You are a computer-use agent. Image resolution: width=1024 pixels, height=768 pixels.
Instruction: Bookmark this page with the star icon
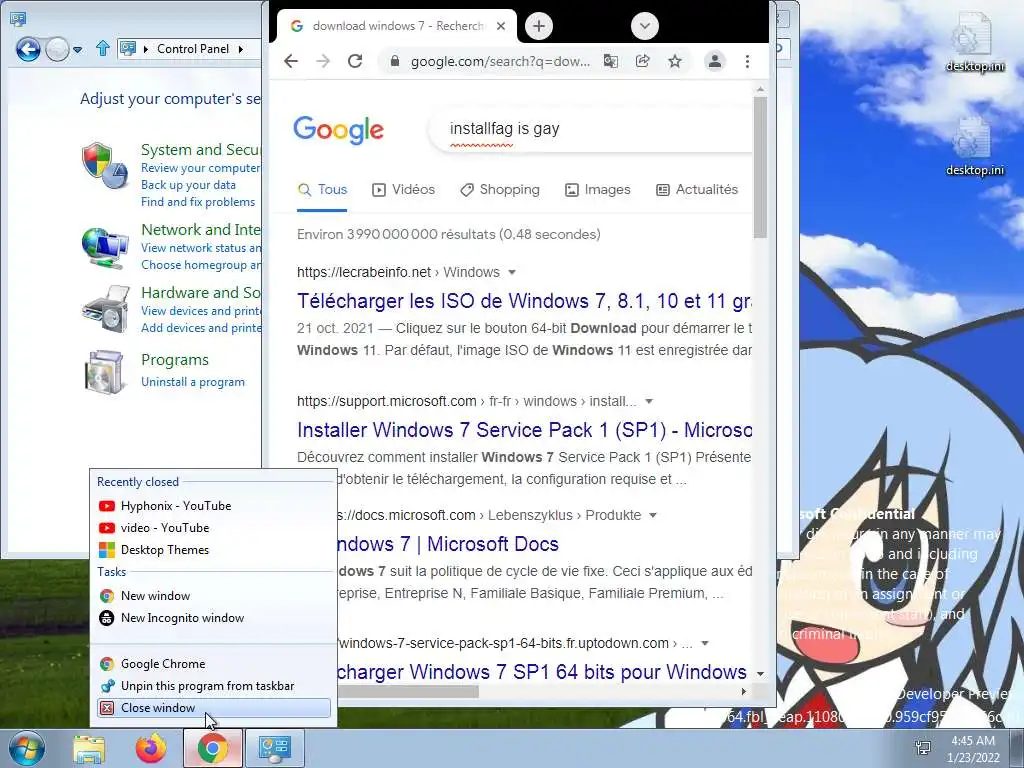click(675, 61)
